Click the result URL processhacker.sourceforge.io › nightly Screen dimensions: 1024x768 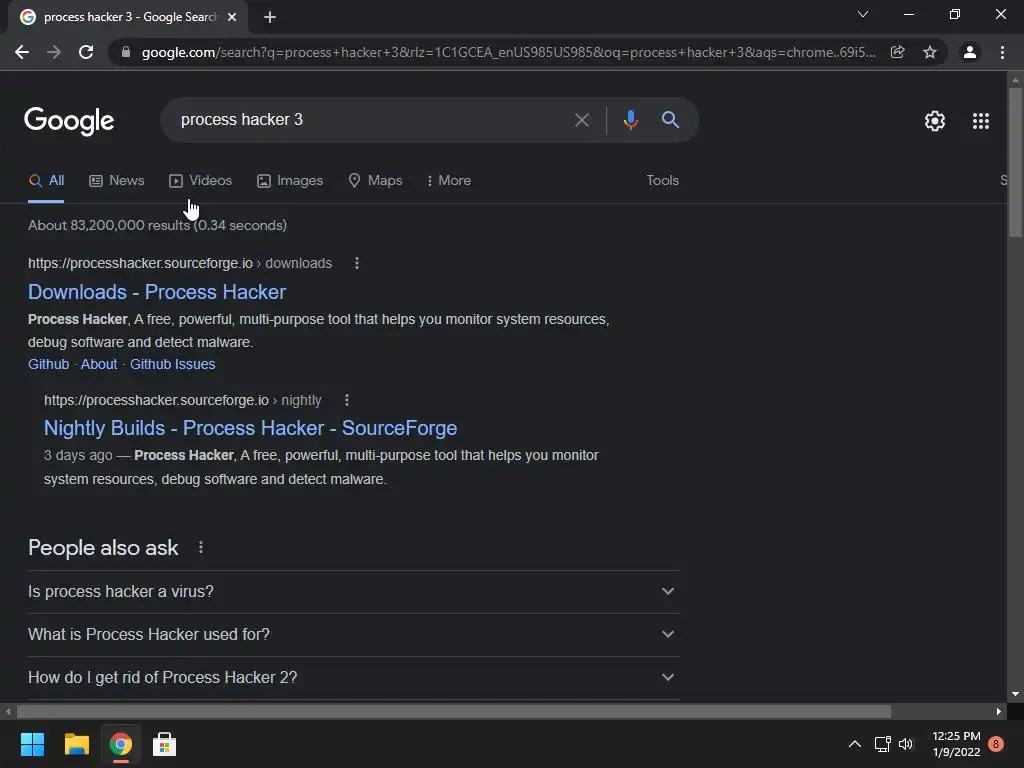183,400
